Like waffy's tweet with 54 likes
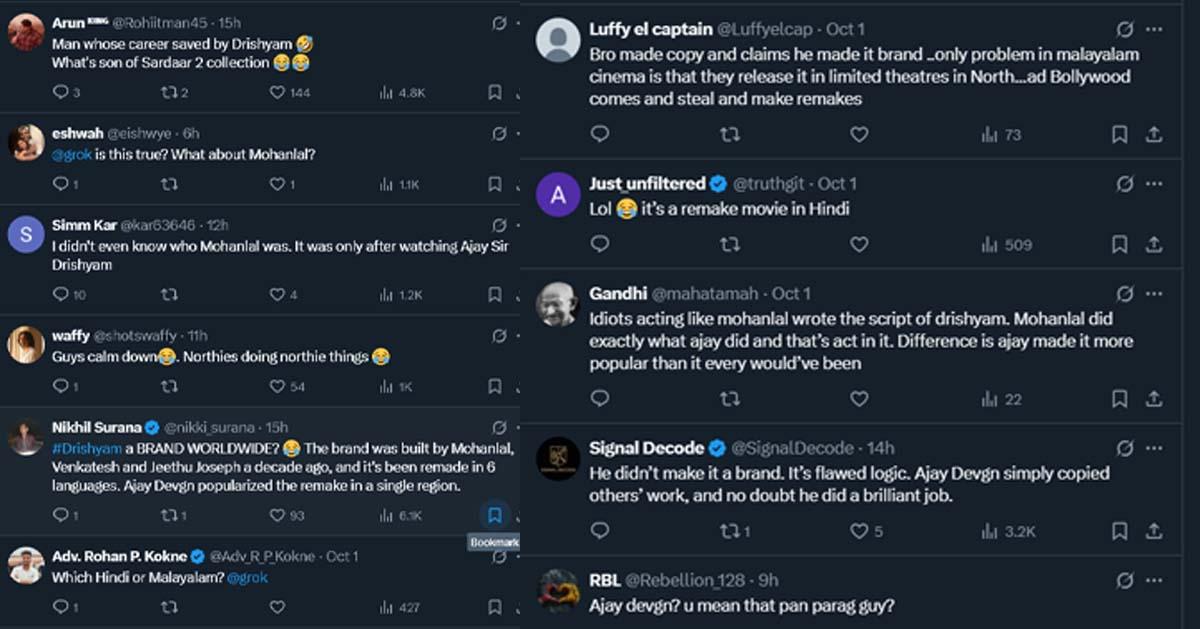 point(278,386)
